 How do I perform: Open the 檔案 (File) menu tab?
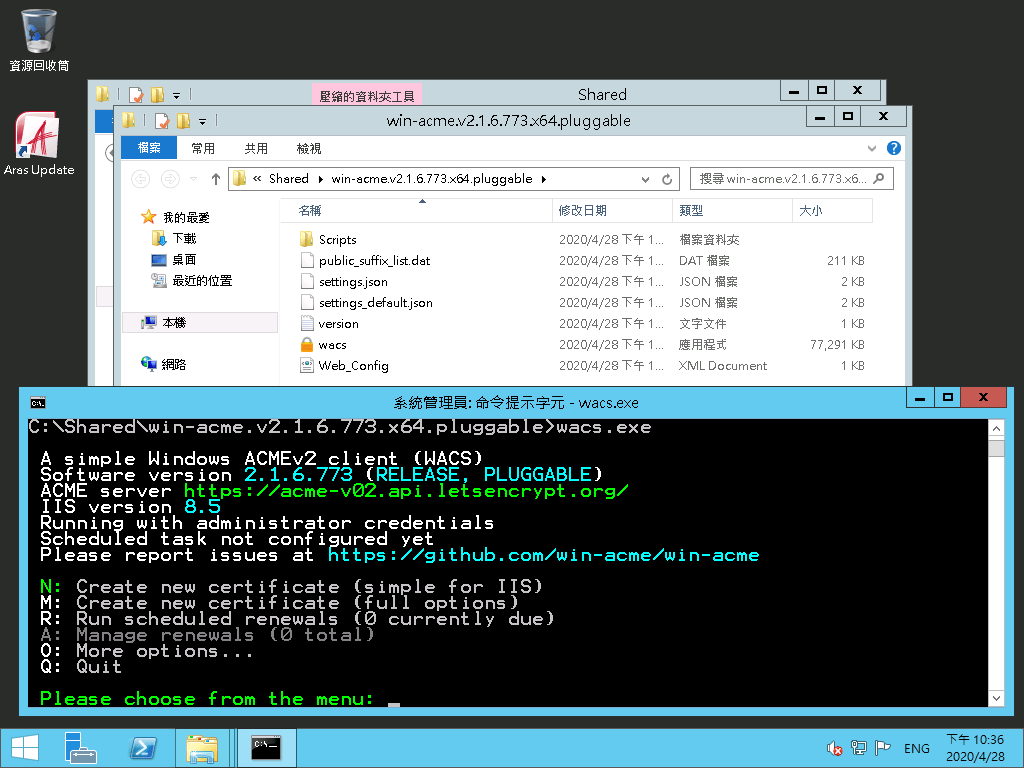coord(149,148)
